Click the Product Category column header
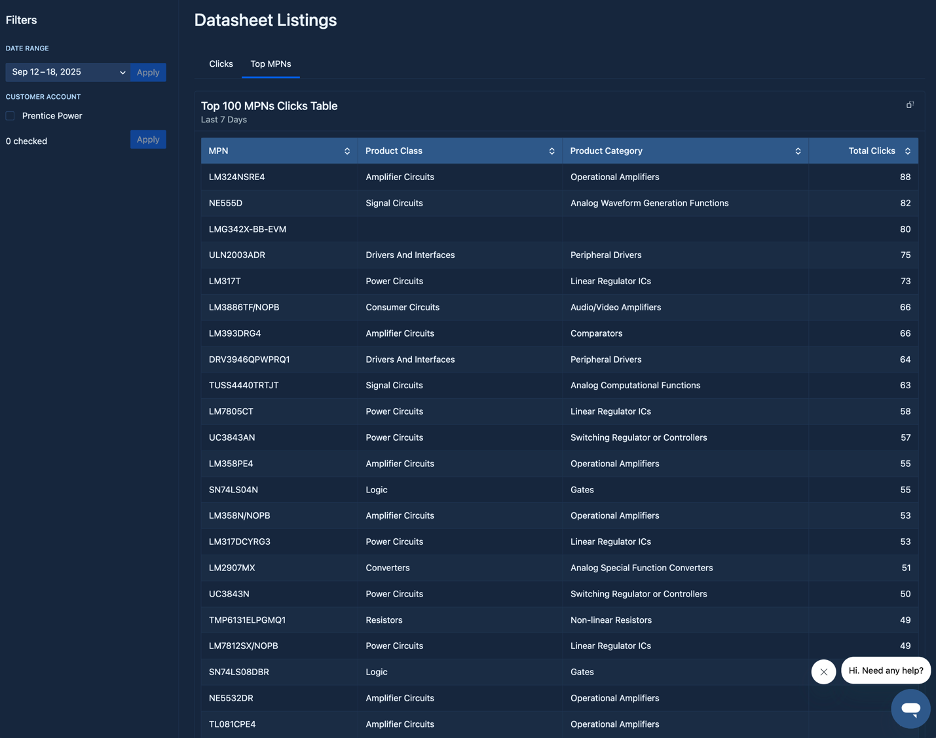The height and width of the screenshot is (738, 936). [606, 151]
